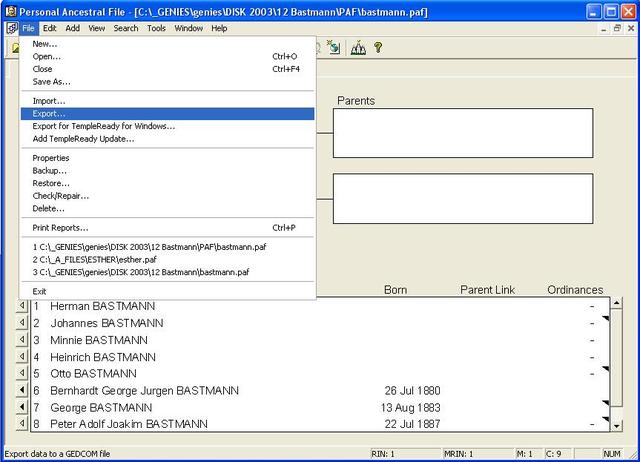The image size is (640, 462).
Task: Minimize the inner document window
Action: [x=603, y=28]
